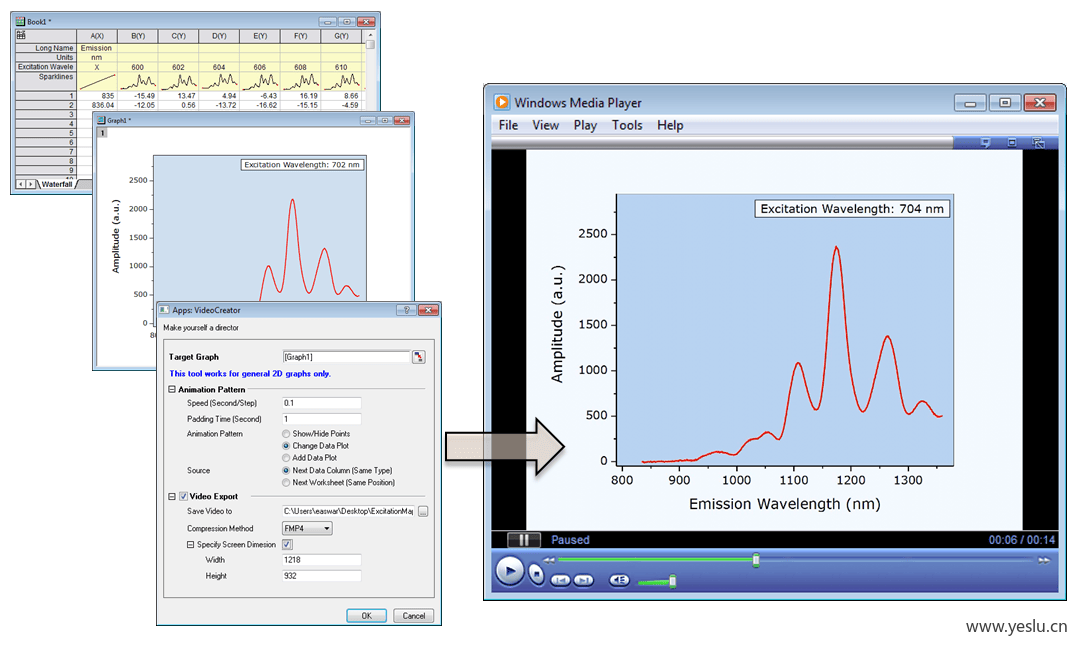
Task: Click middle square icon in media player strip
Action: coord(1012,142)
